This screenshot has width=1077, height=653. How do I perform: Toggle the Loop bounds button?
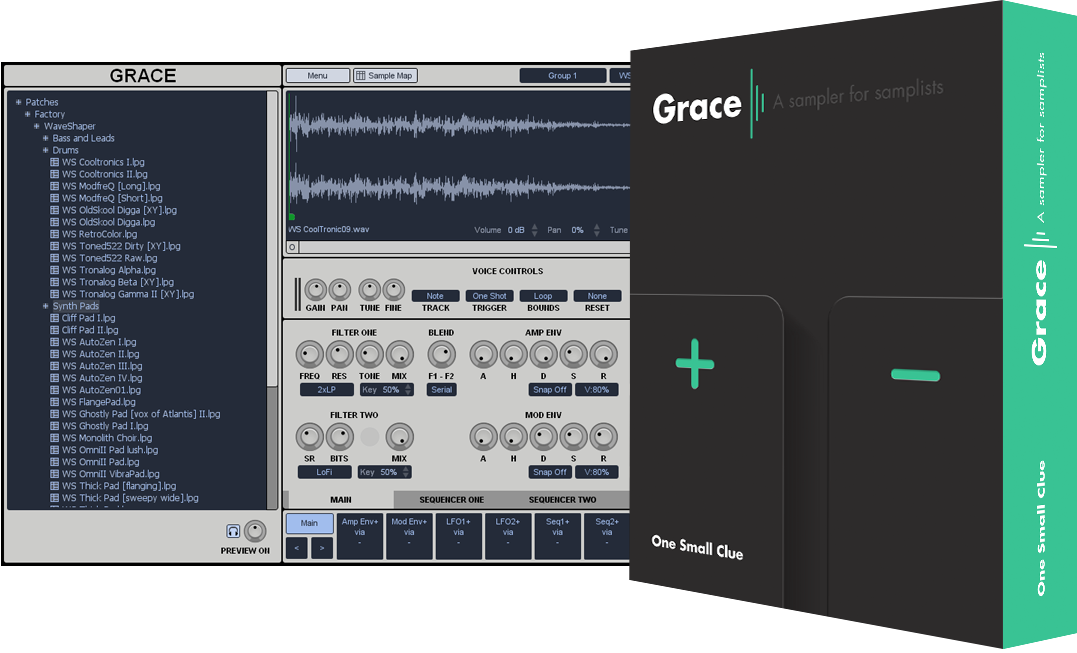pos(543,296)
